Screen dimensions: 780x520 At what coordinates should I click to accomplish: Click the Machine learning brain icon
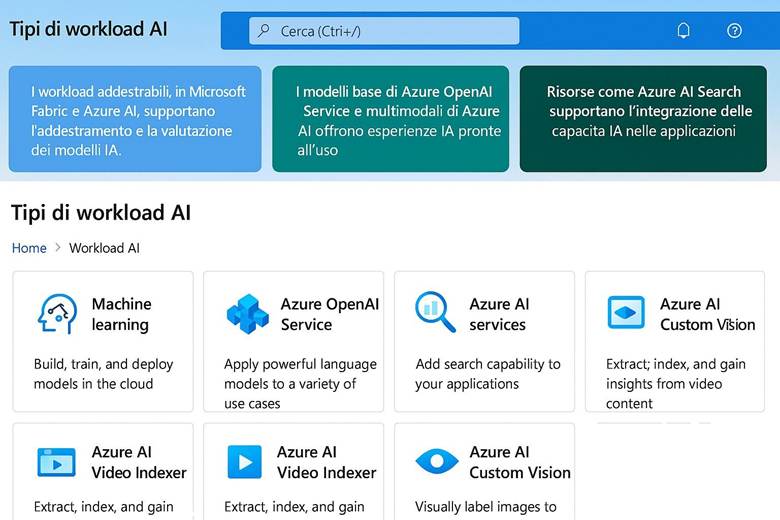(x=57, y=313)
